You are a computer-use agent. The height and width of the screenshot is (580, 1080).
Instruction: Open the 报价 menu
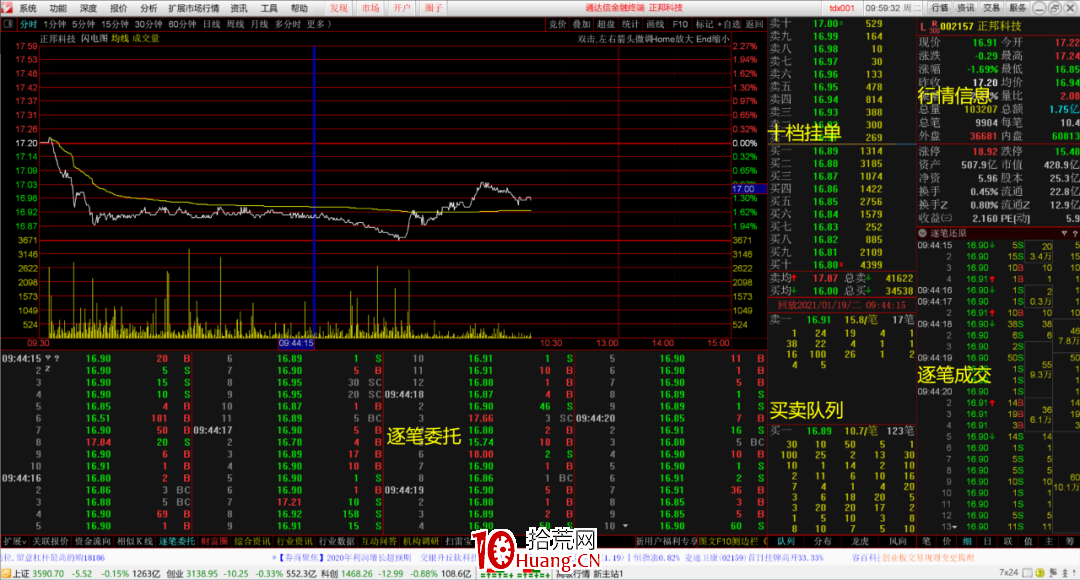(118, 8)
